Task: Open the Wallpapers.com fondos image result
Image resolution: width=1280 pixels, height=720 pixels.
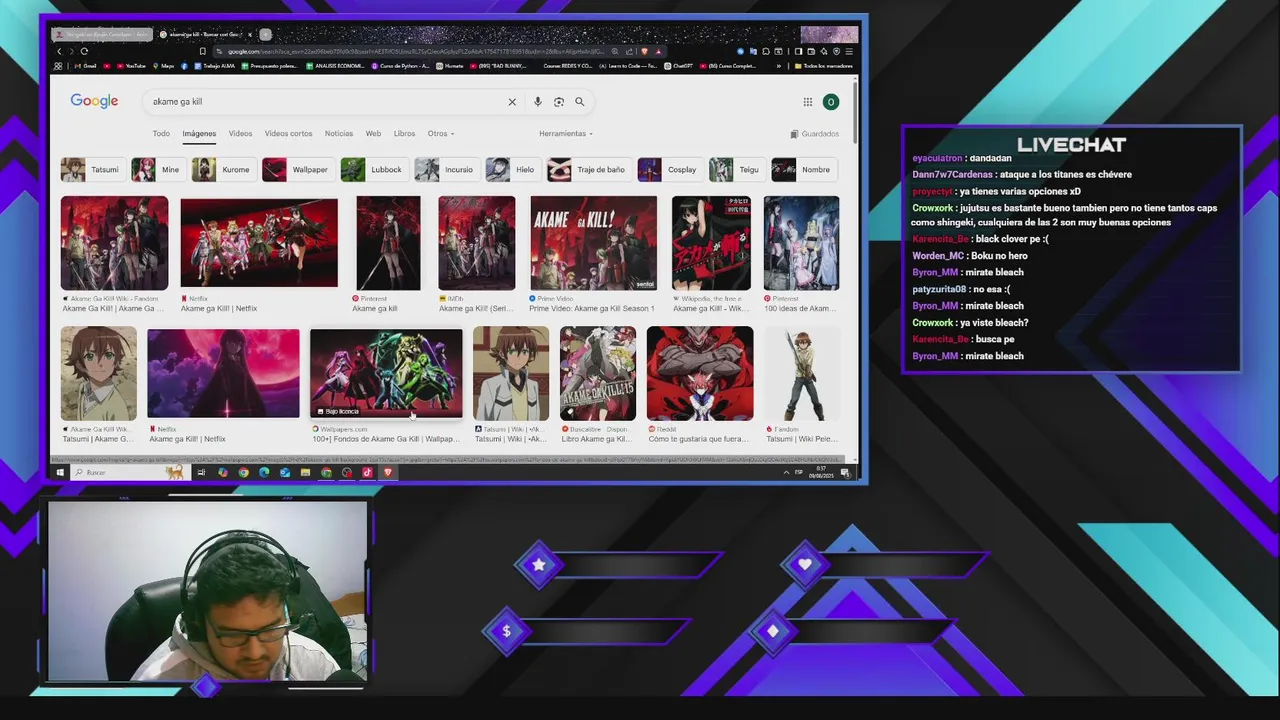Action: click(x=386, y=373)
